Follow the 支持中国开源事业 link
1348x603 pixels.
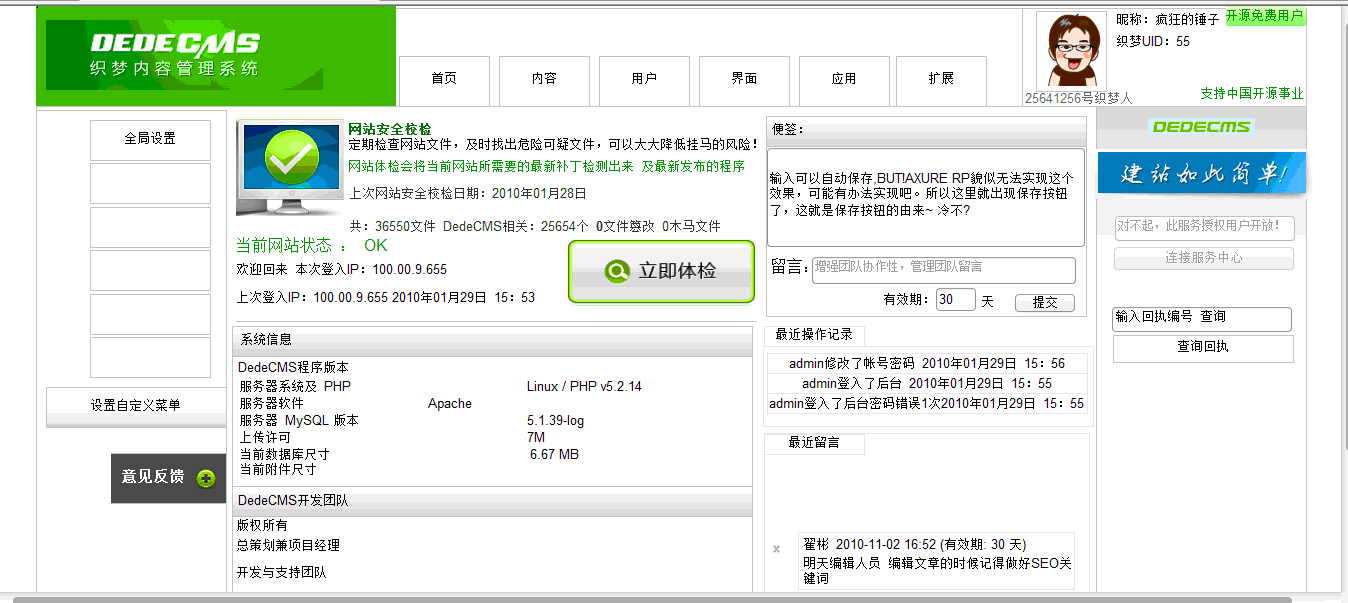point(1252,94)
